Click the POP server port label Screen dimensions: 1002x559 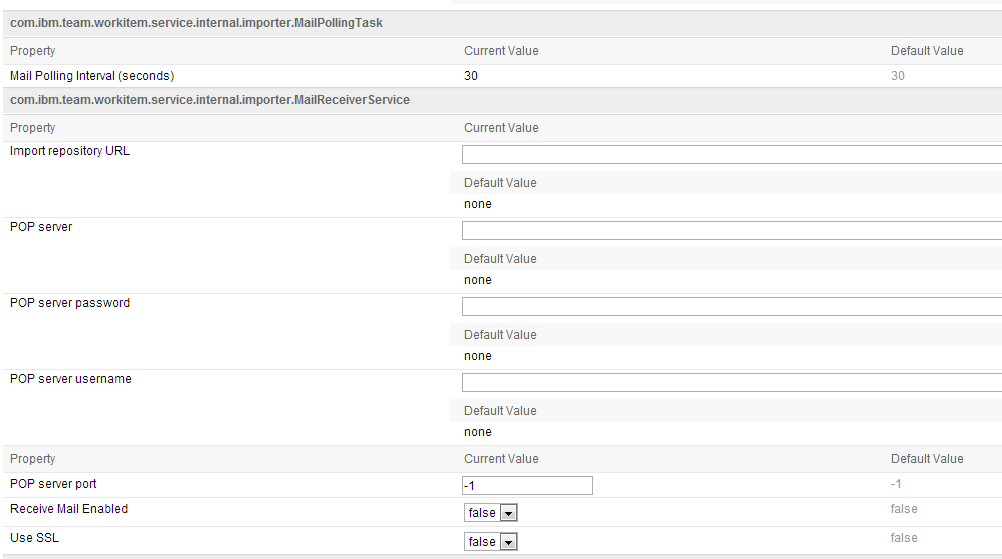53,484
